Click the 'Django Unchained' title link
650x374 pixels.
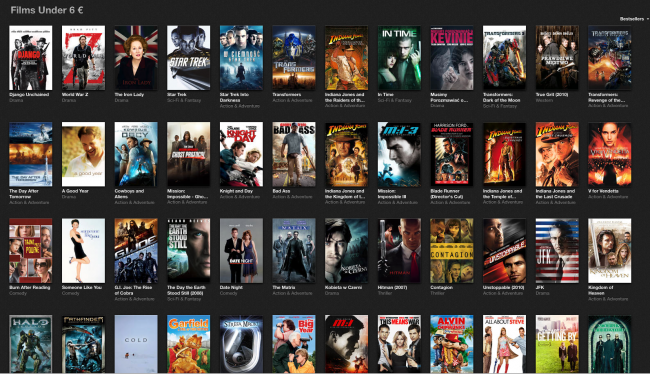(29, 95)
